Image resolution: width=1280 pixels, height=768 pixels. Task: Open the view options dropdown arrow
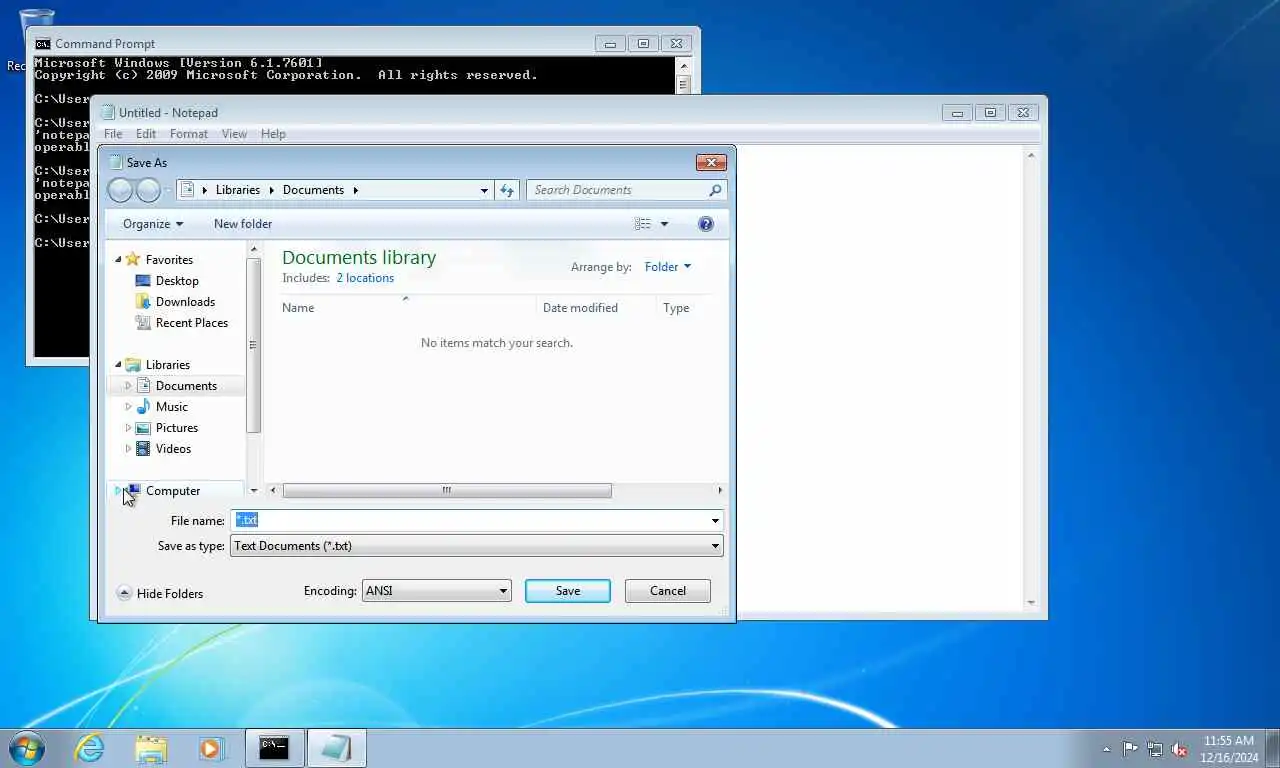pyautogui.click(x=664, y=224)
